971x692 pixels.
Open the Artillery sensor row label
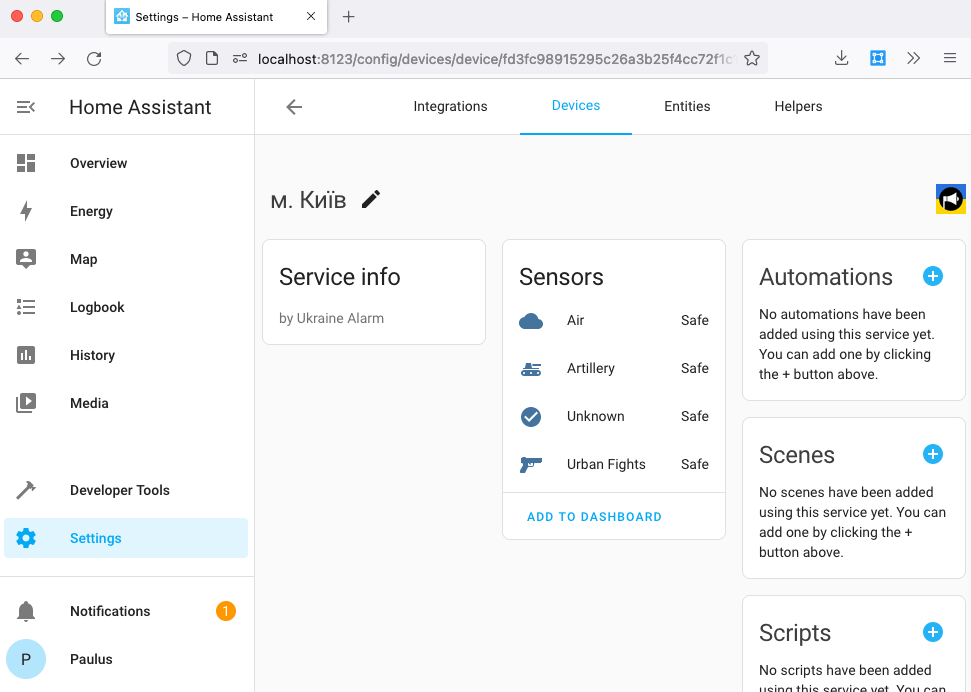pyautogui.click(x=591, y=369)
